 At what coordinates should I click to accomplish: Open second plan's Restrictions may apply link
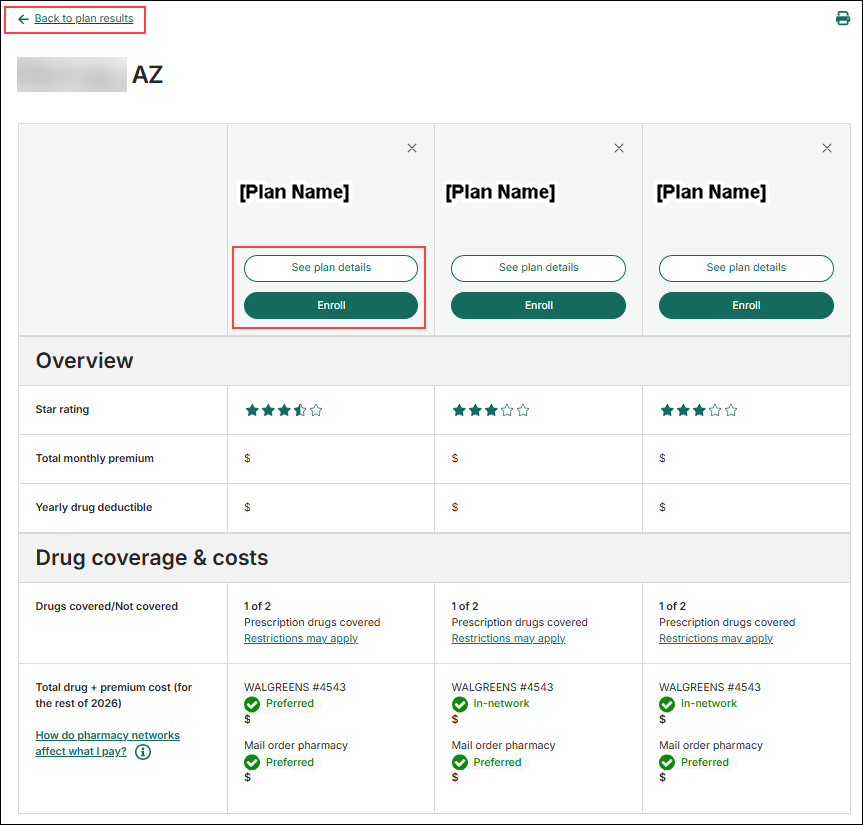click(509, 638)
